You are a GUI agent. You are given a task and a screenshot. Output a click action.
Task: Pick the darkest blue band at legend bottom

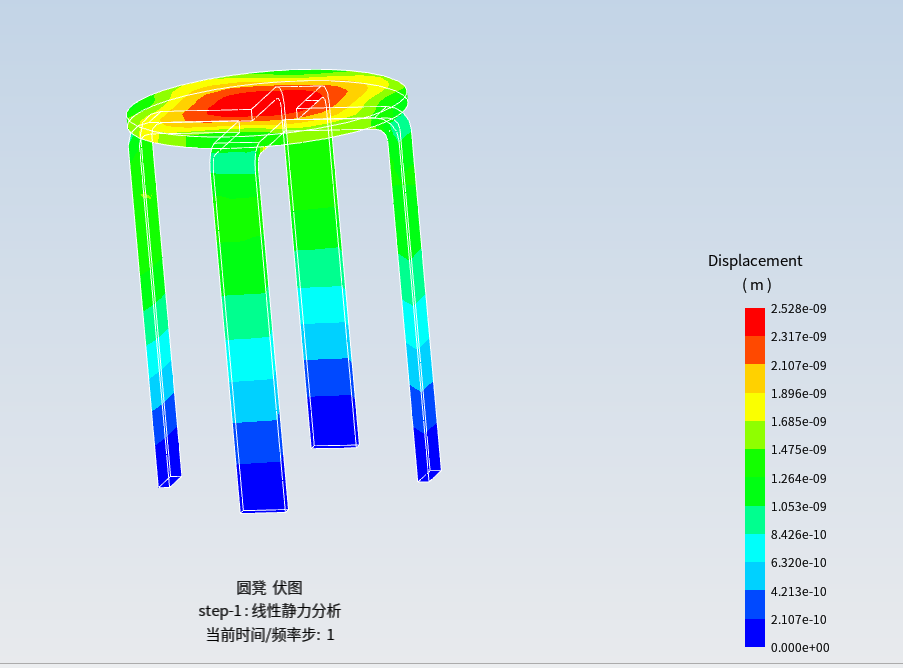coord(754,633)
